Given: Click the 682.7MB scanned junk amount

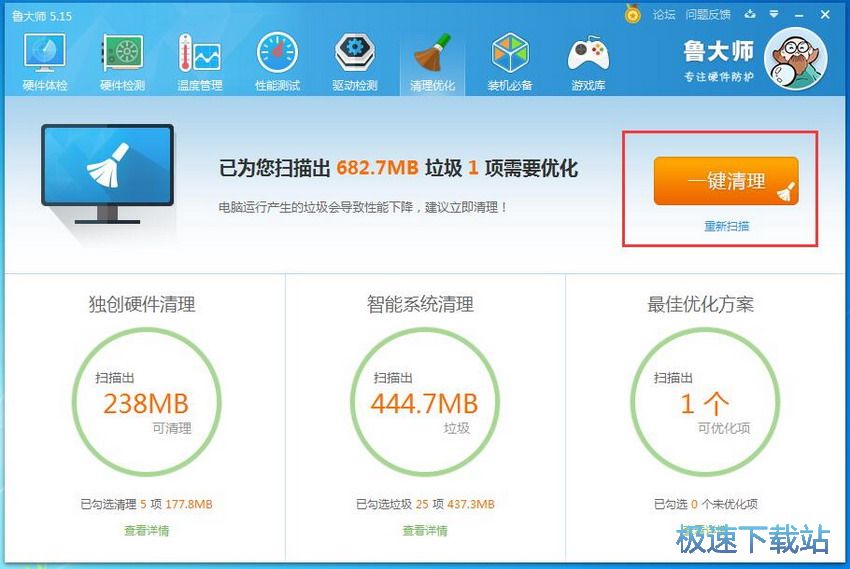Looking at the screenshot, I should pos(377,167).
